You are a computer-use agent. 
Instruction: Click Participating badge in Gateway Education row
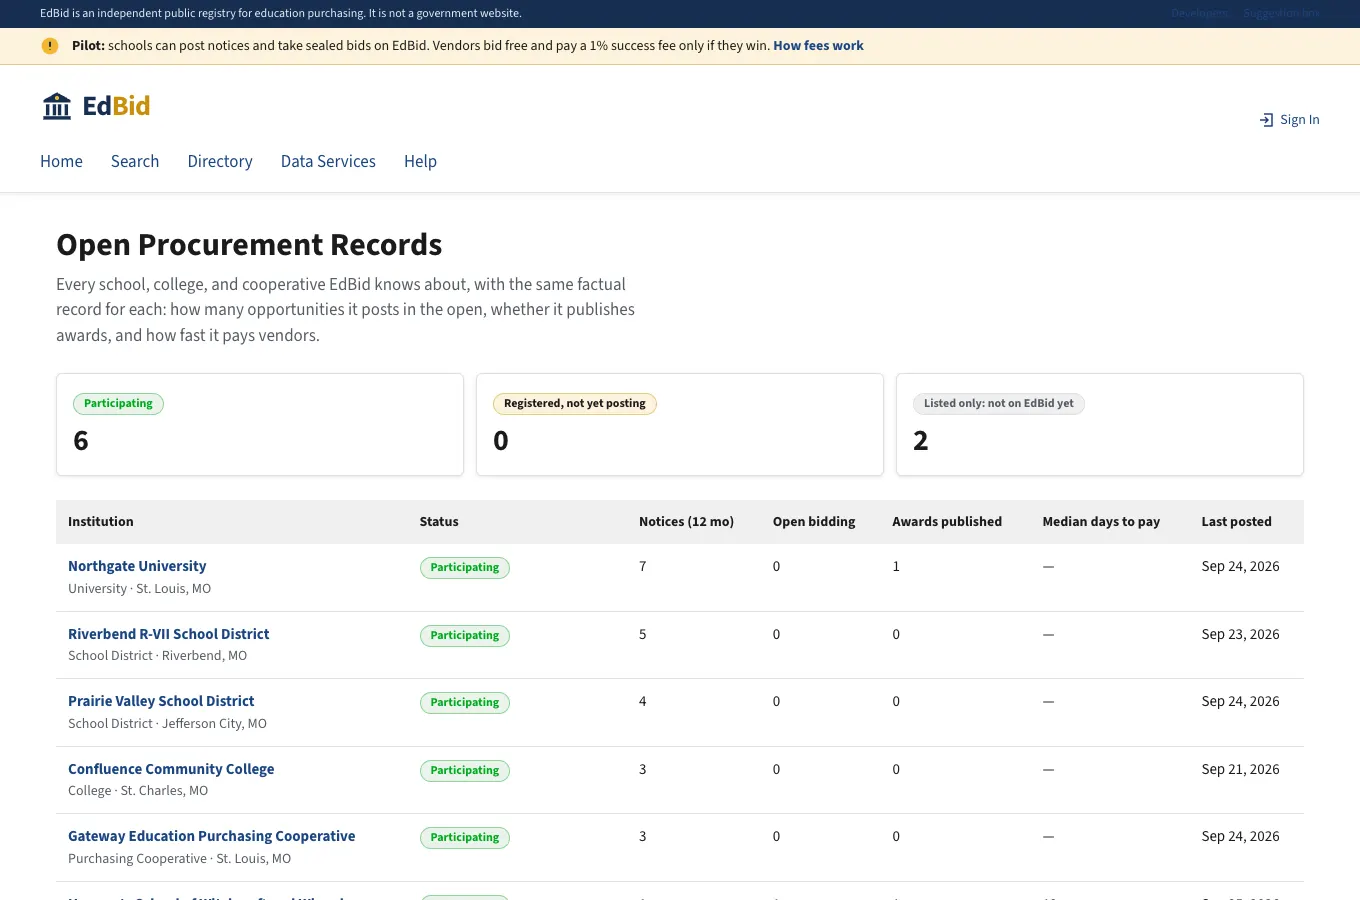tap(465, 838)
